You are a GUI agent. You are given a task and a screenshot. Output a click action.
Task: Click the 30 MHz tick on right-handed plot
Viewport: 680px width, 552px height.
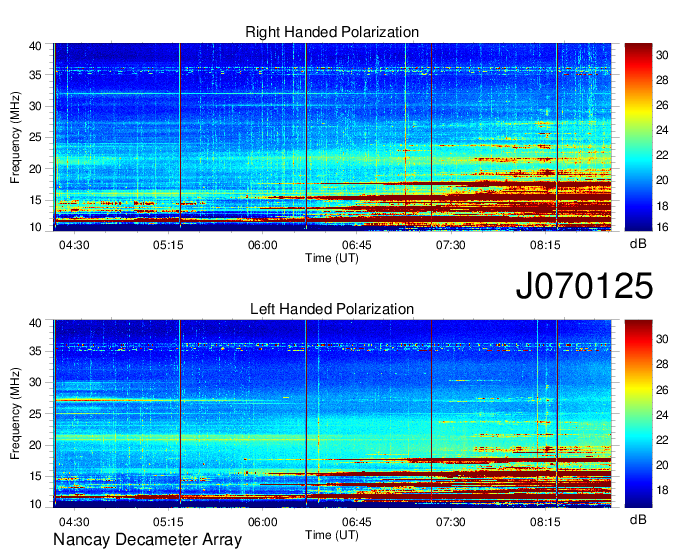[x=35, y=106]
